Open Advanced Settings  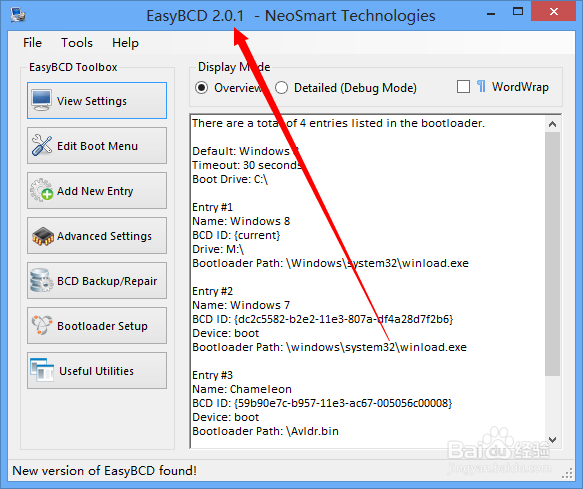[x=97, y=236]
